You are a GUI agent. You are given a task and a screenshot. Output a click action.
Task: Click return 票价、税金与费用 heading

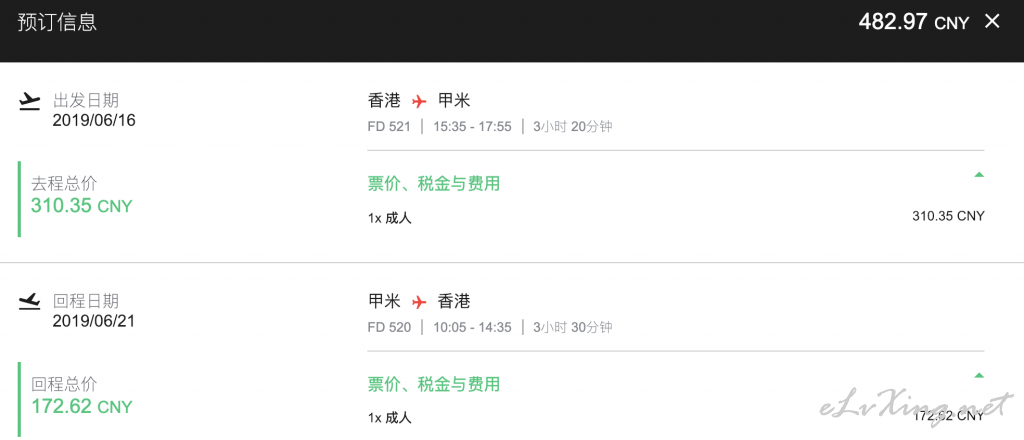(x=434, y=384)
